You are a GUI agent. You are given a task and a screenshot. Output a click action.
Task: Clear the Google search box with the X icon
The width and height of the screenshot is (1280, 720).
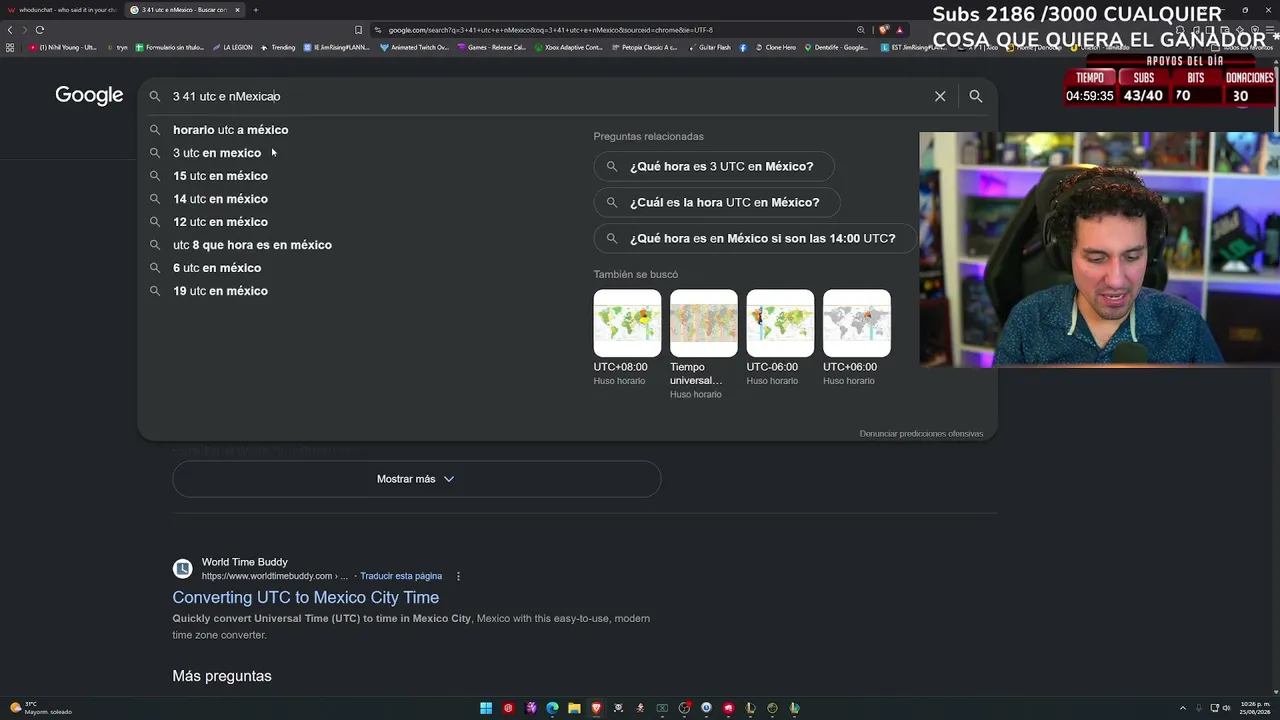click(x=940, y=96)
